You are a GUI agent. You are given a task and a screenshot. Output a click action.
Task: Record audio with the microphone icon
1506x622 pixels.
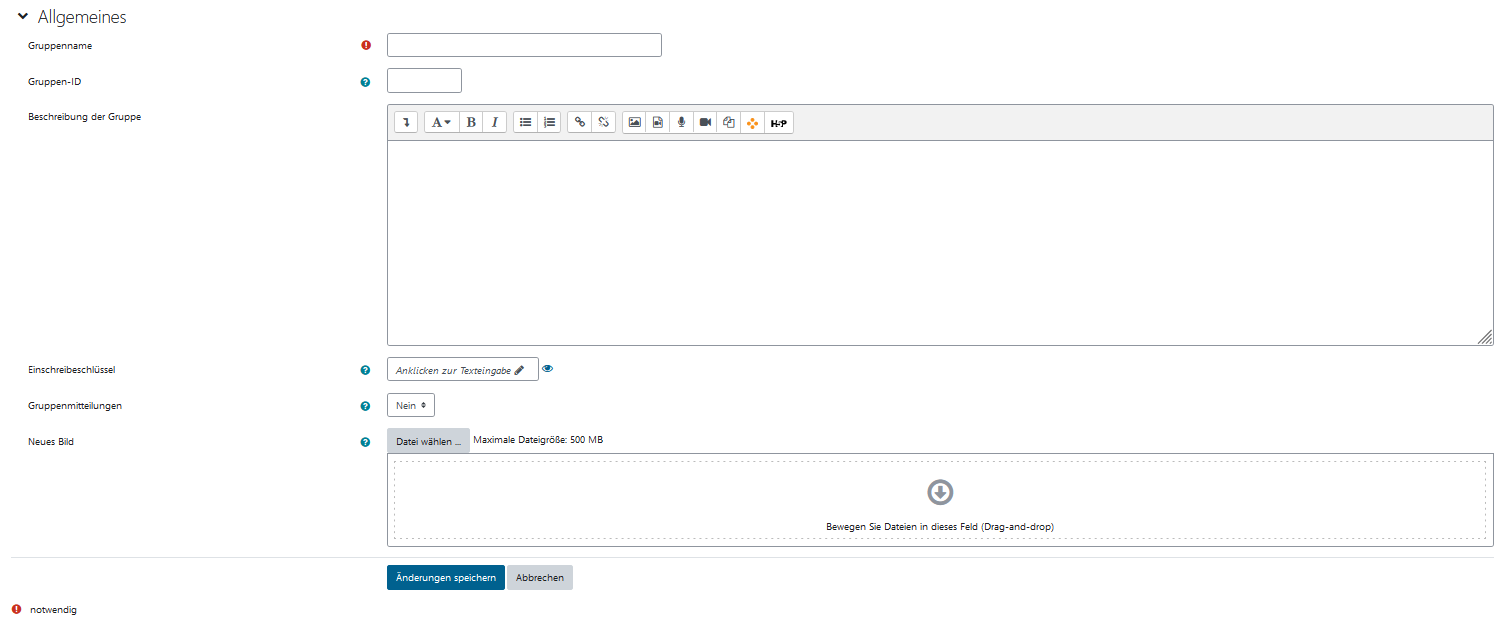click(682, 122)
